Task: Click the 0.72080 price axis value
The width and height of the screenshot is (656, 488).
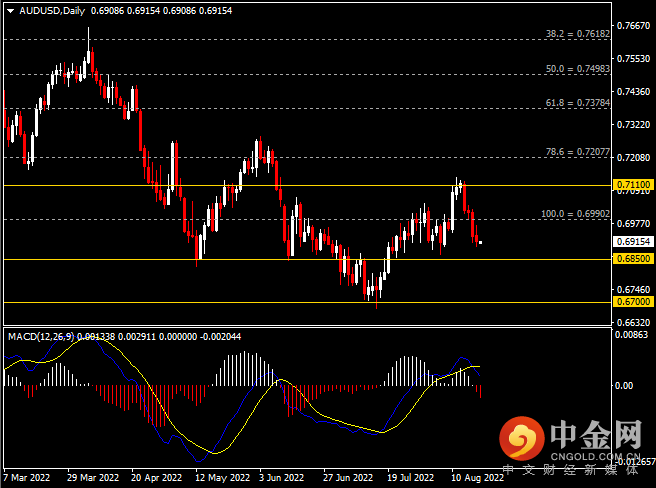Action: point(633,157)
